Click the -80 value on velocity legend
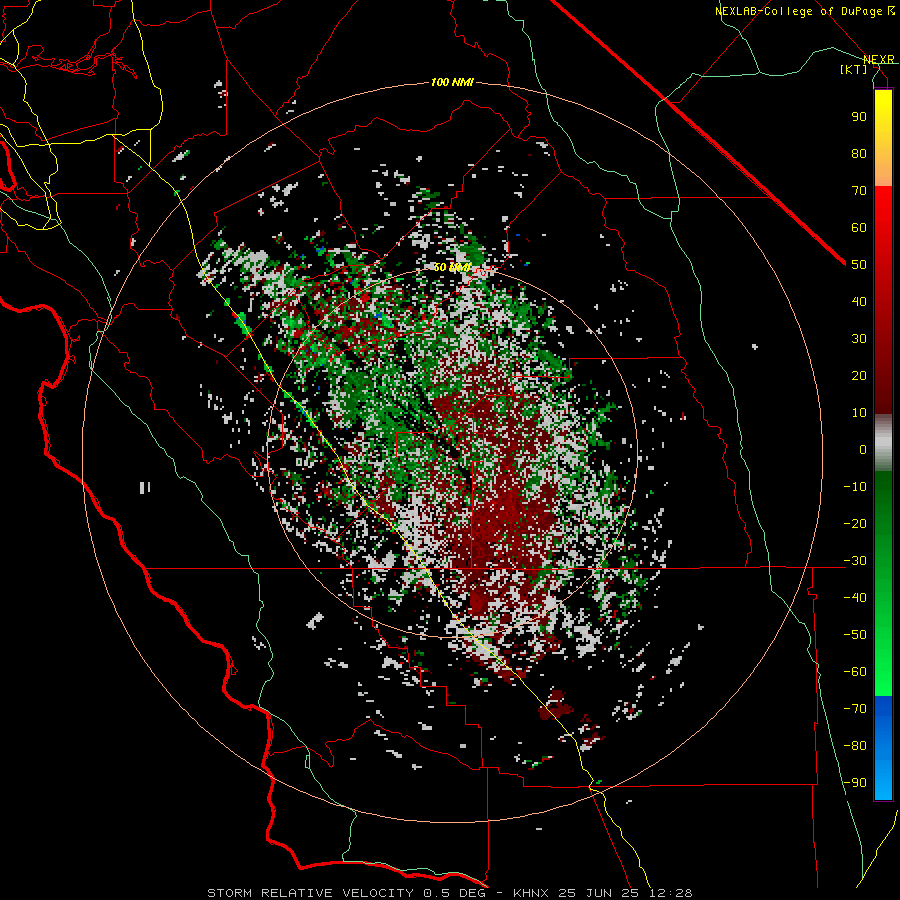 click(855, 746)
